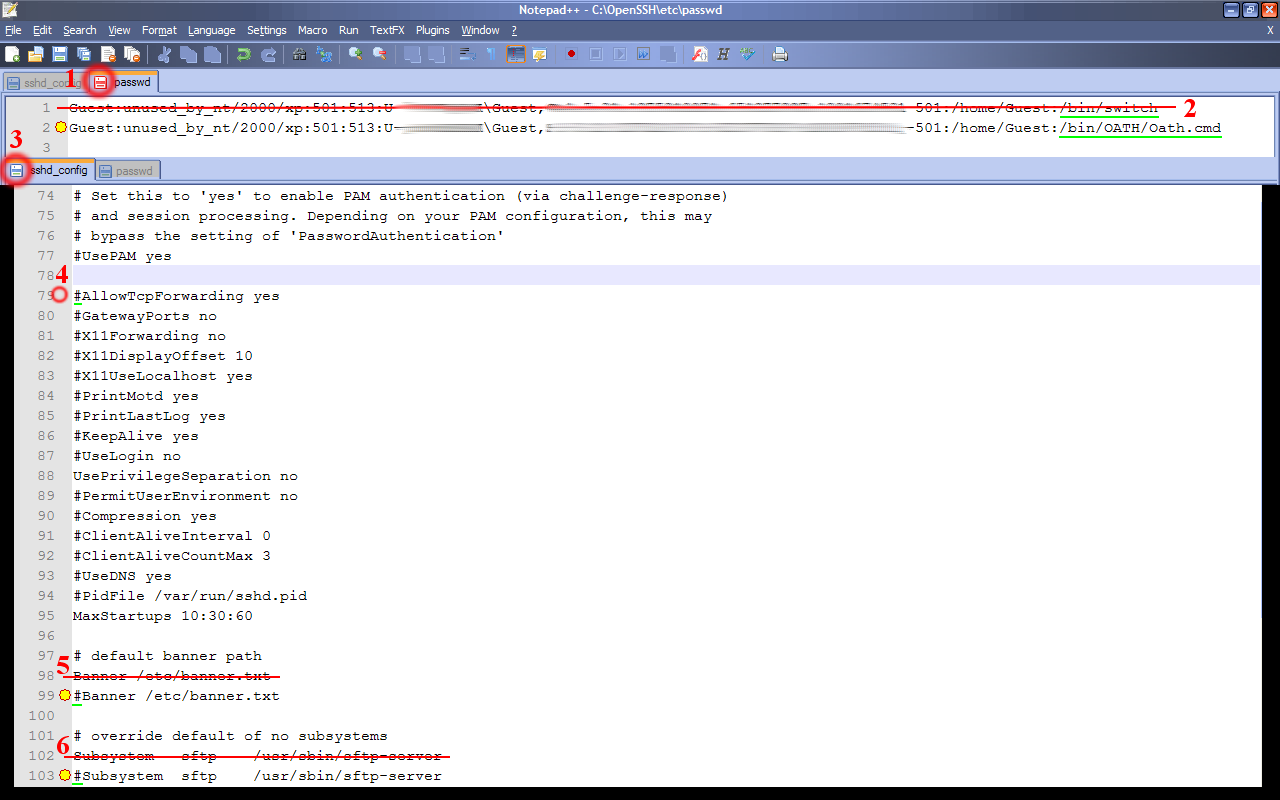Screen dimensions: 1280x800
Task: Open the Window menu
Action: click(x=480, y=31)
